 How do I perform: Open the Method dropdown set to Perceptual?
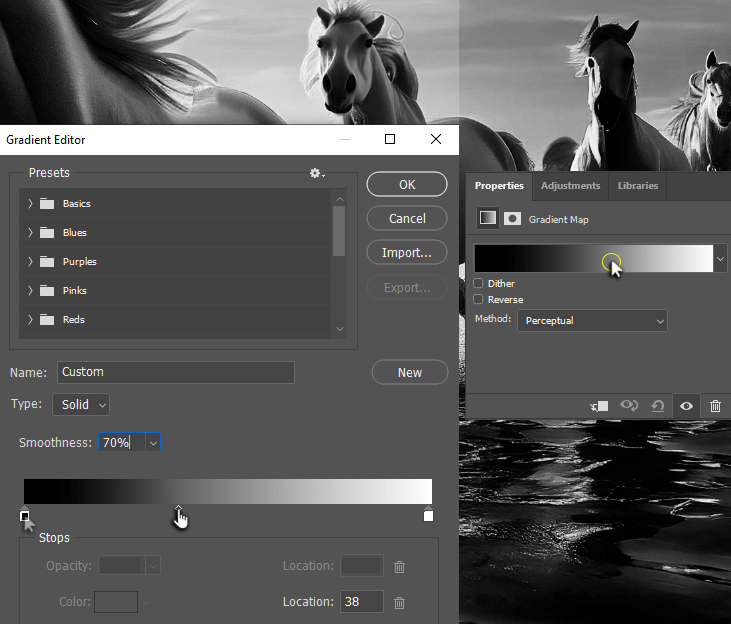pyautogui.click(x=592, y=321)
